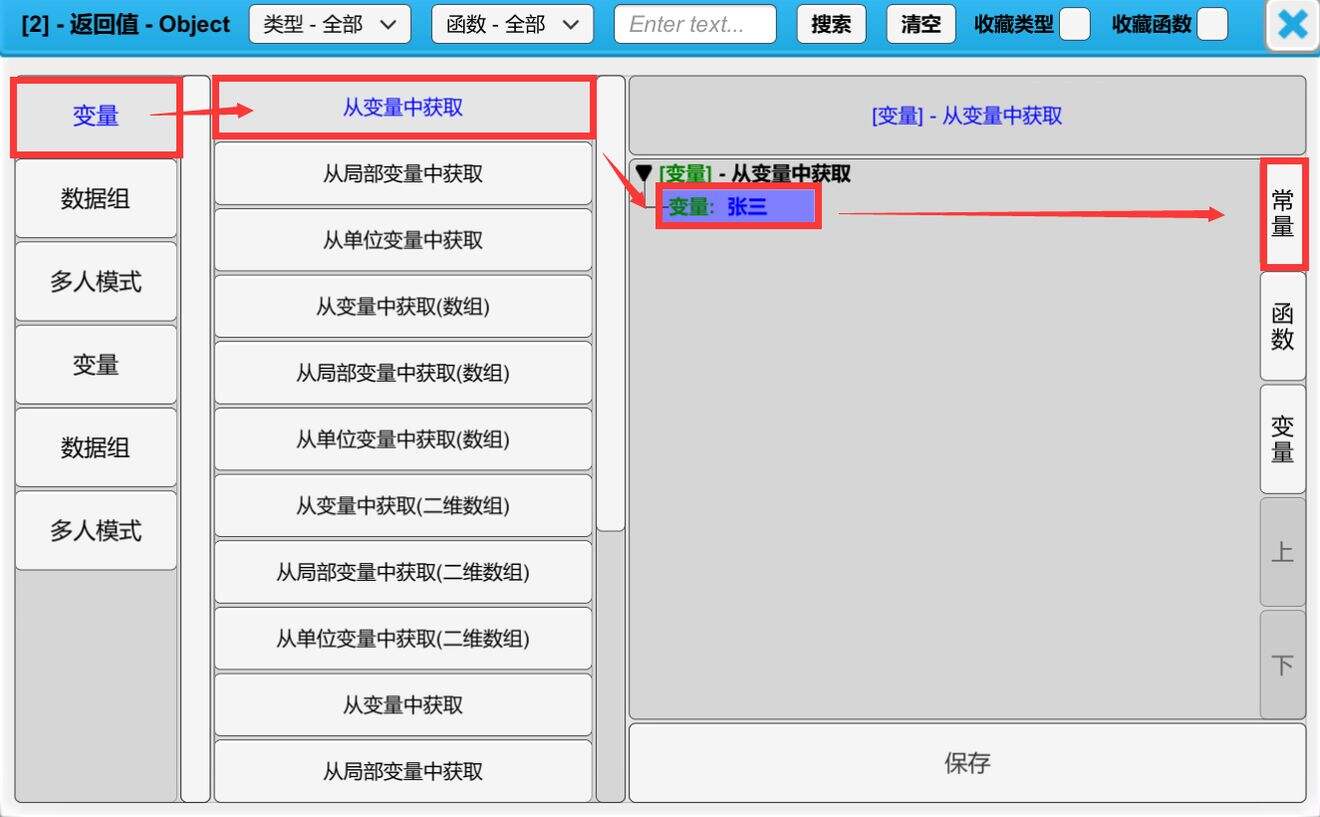Click the 上 move-up button
The height and width of the screenshot is (817, 1320).
(1283, 552)
